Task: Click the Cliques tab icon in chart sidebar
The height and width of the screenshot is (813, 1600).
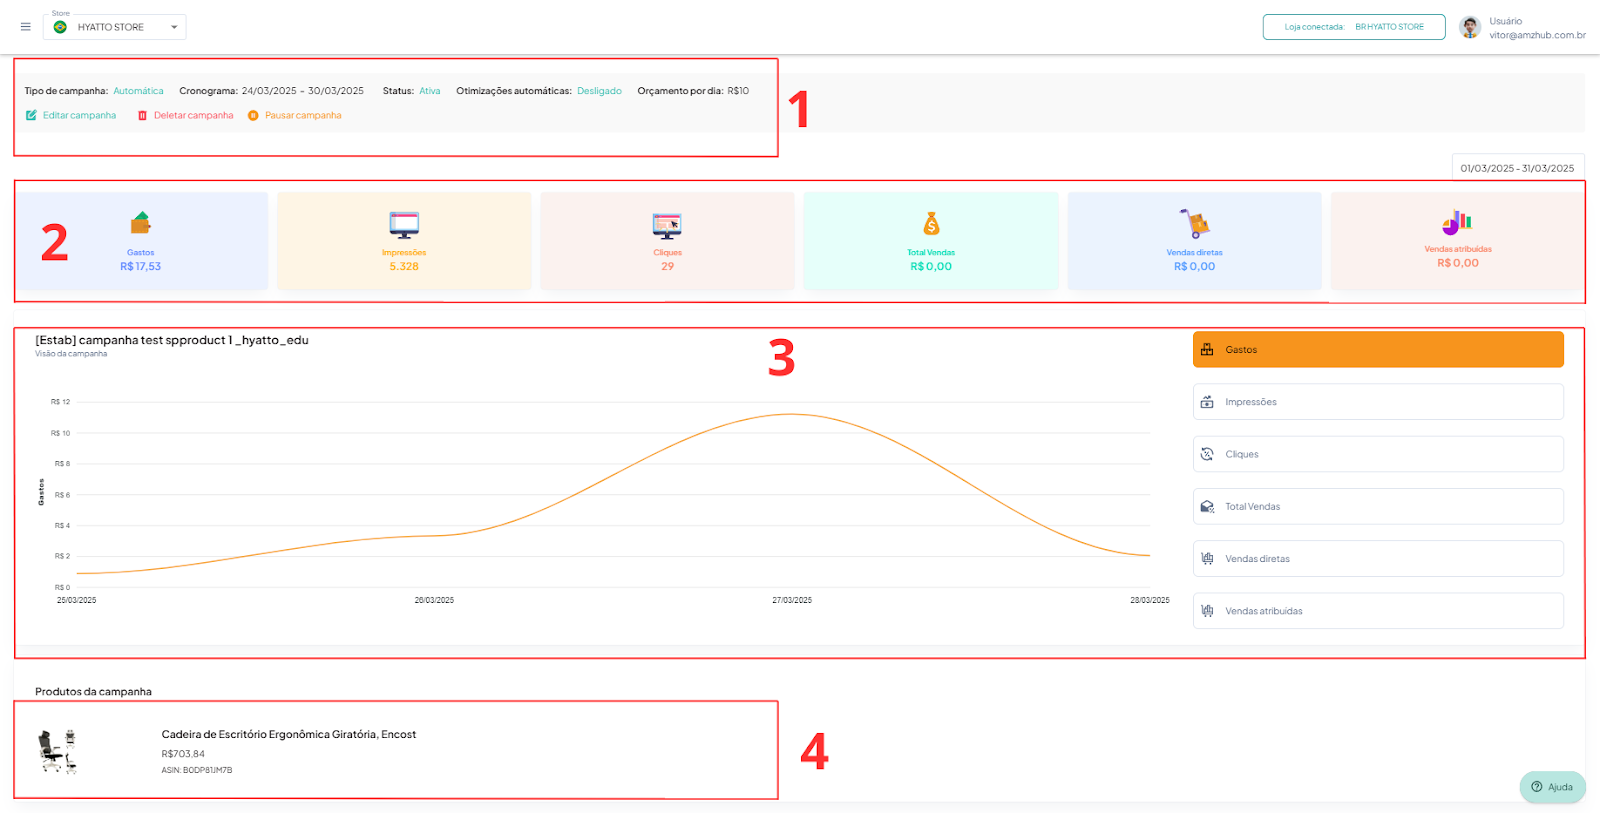Action: point(1207,454)
